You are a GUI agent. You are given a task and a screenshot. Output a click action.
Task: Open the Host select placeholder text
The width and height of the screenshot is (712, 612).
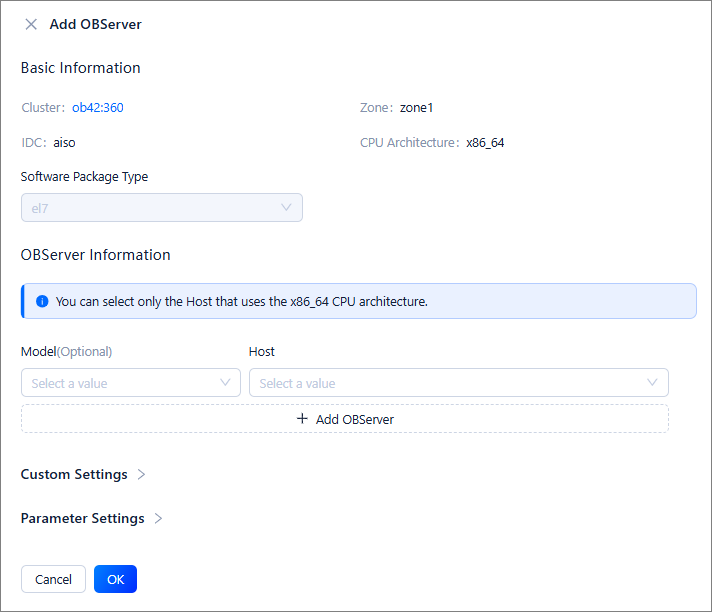[298, 383]
